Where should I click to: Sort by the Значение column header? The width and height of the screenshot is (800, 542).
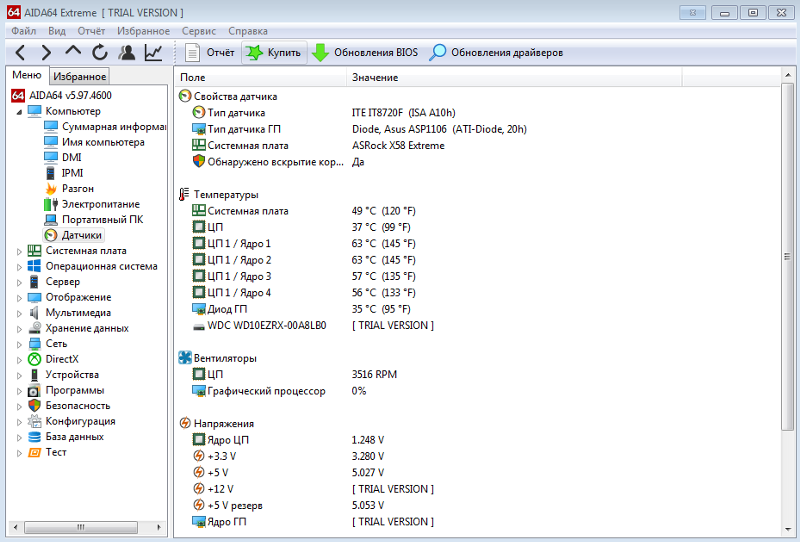click(x=514, y=77)
